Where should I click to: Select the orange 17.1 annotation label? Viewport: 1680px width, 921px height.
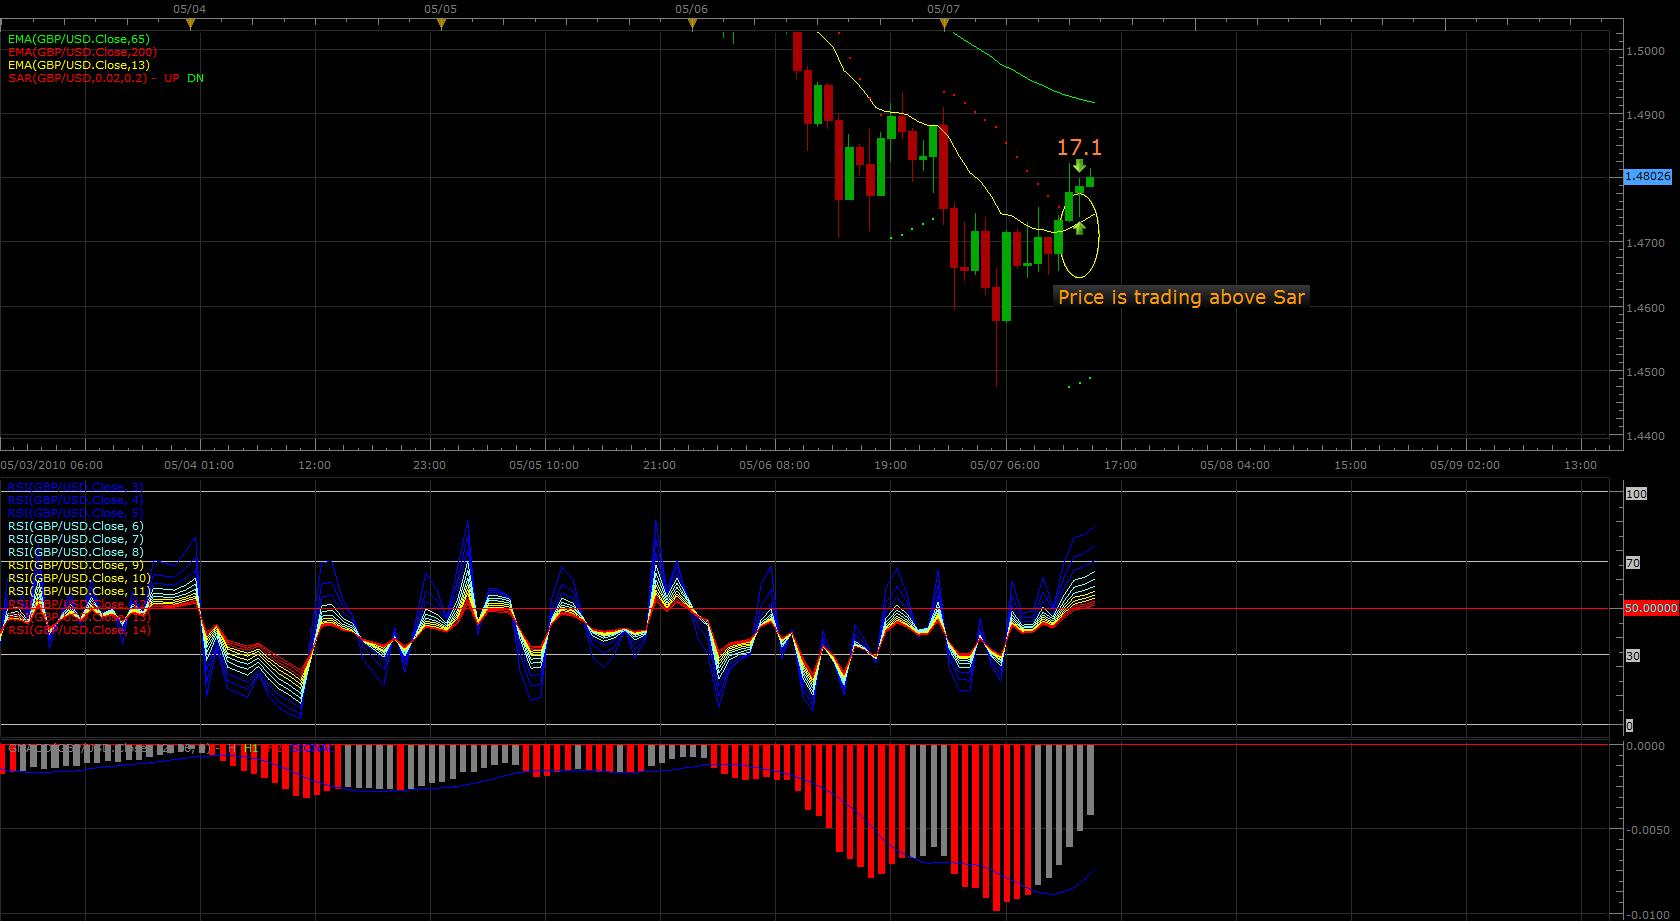(x=1079, y=148)
